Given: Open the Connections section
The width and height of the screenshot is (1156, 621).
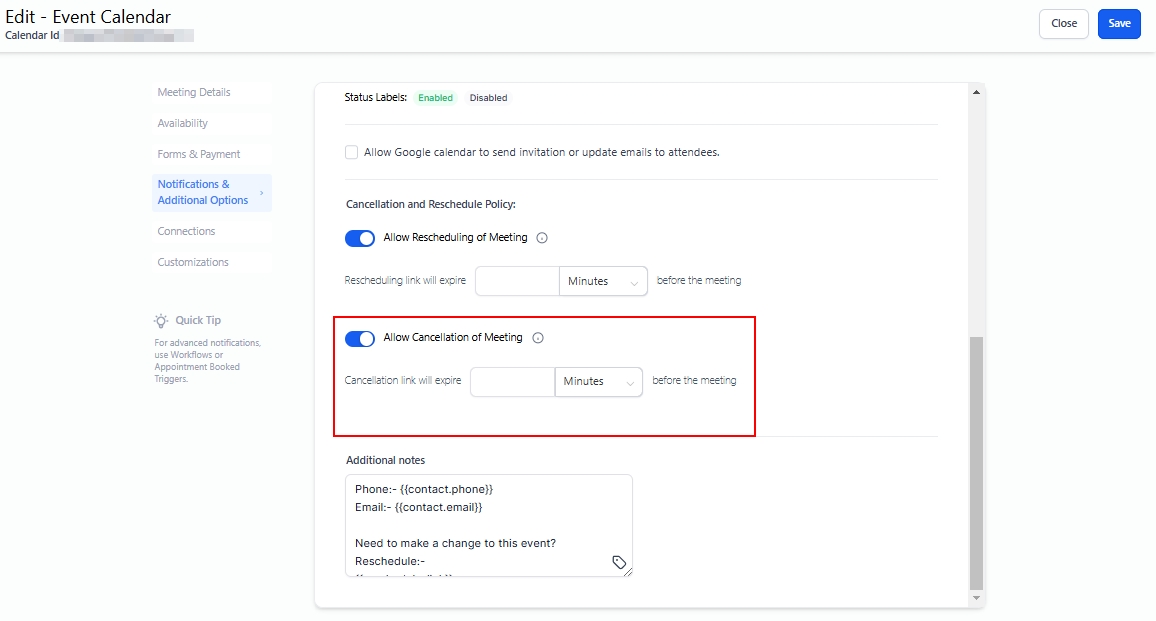Looking at the screenshot, I should pos(186,231).
